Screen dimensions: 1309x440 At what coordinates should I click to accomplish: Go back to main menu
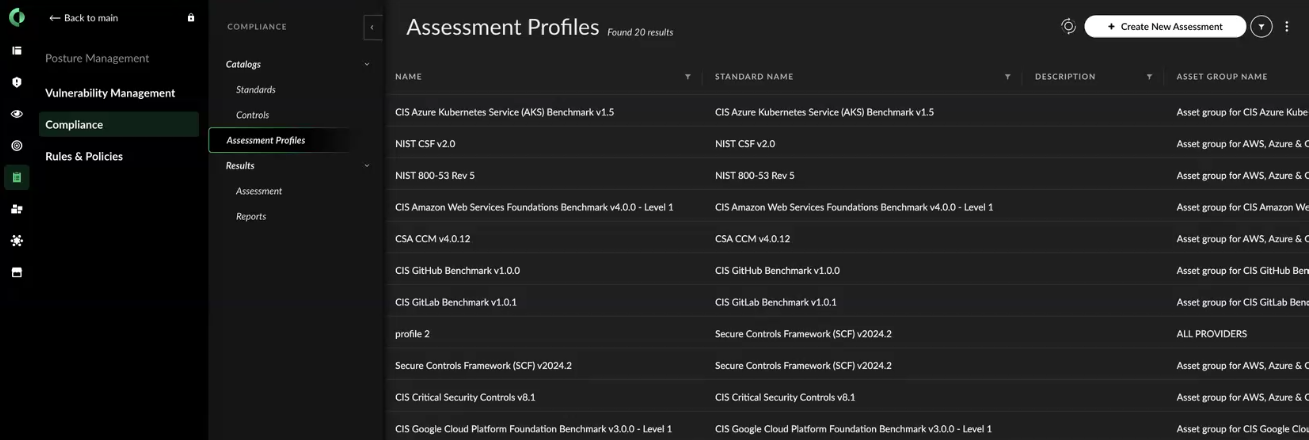coord(83,18)
